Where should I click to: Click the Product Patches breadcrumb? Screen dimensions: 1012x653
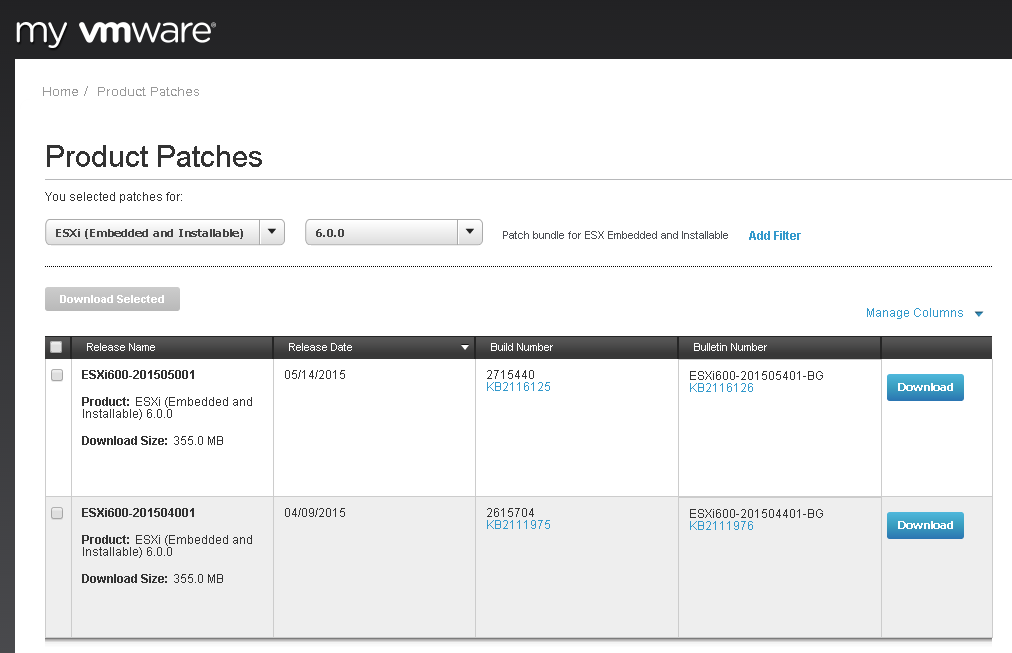tap(148, 91)
